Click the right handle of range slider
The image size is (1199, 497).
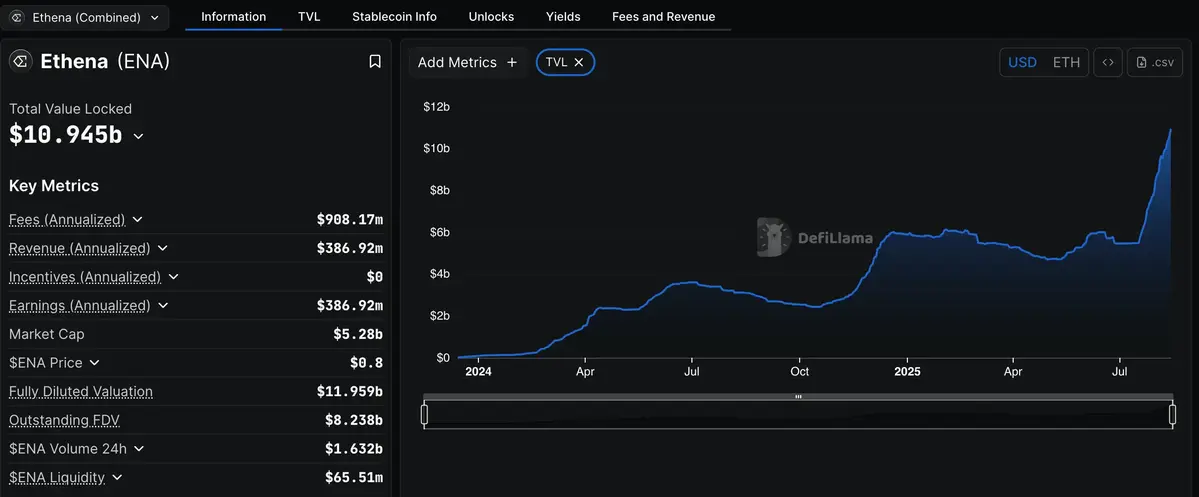coord(1172,413)
